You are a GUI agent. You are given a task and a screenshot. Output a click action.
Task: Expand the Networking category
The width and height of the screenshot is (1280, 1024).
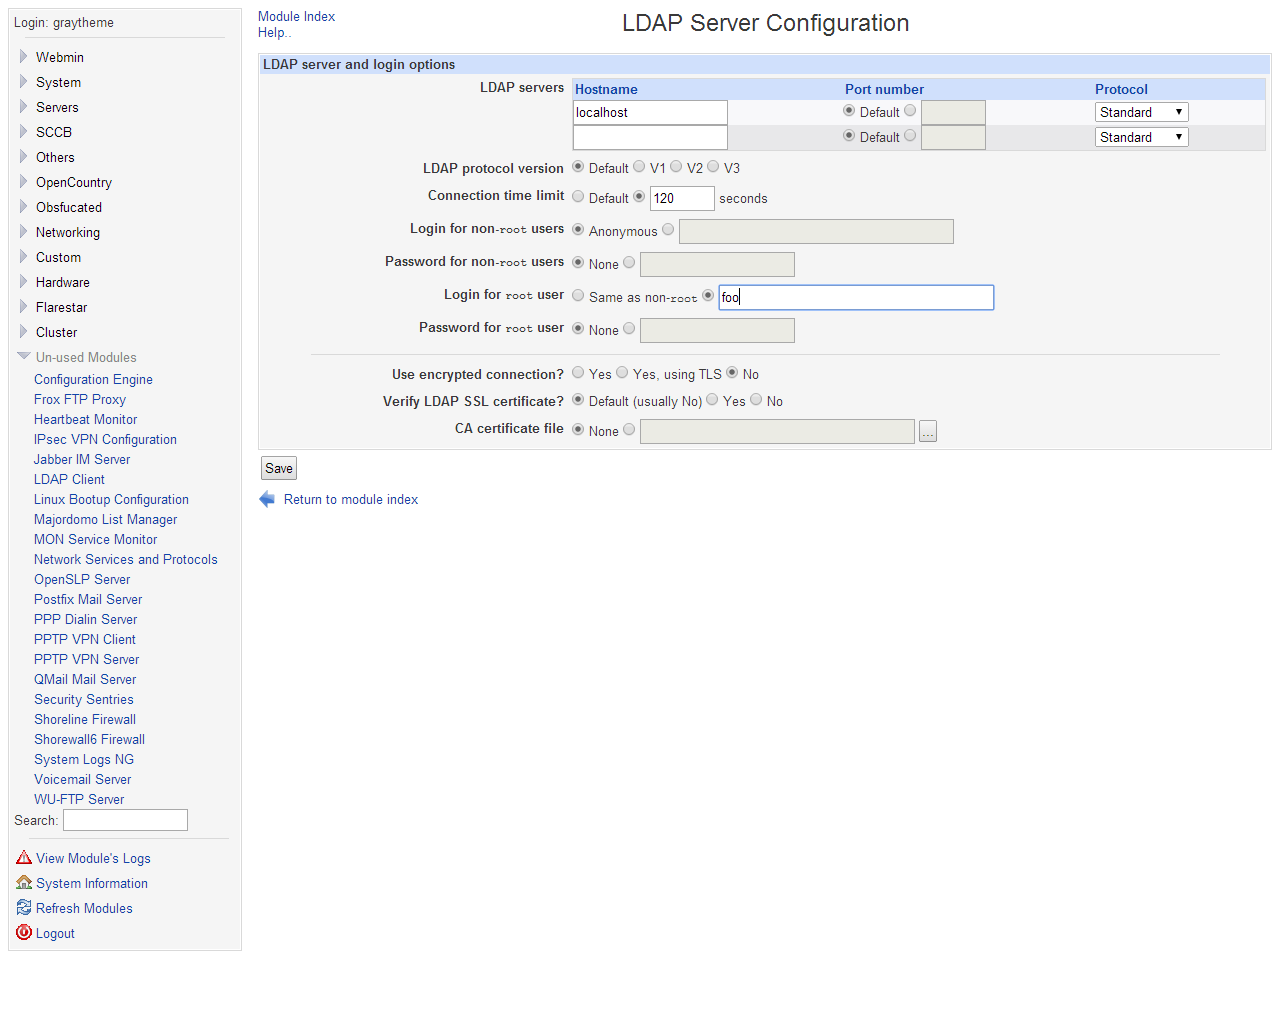click(x=24, y=232)
